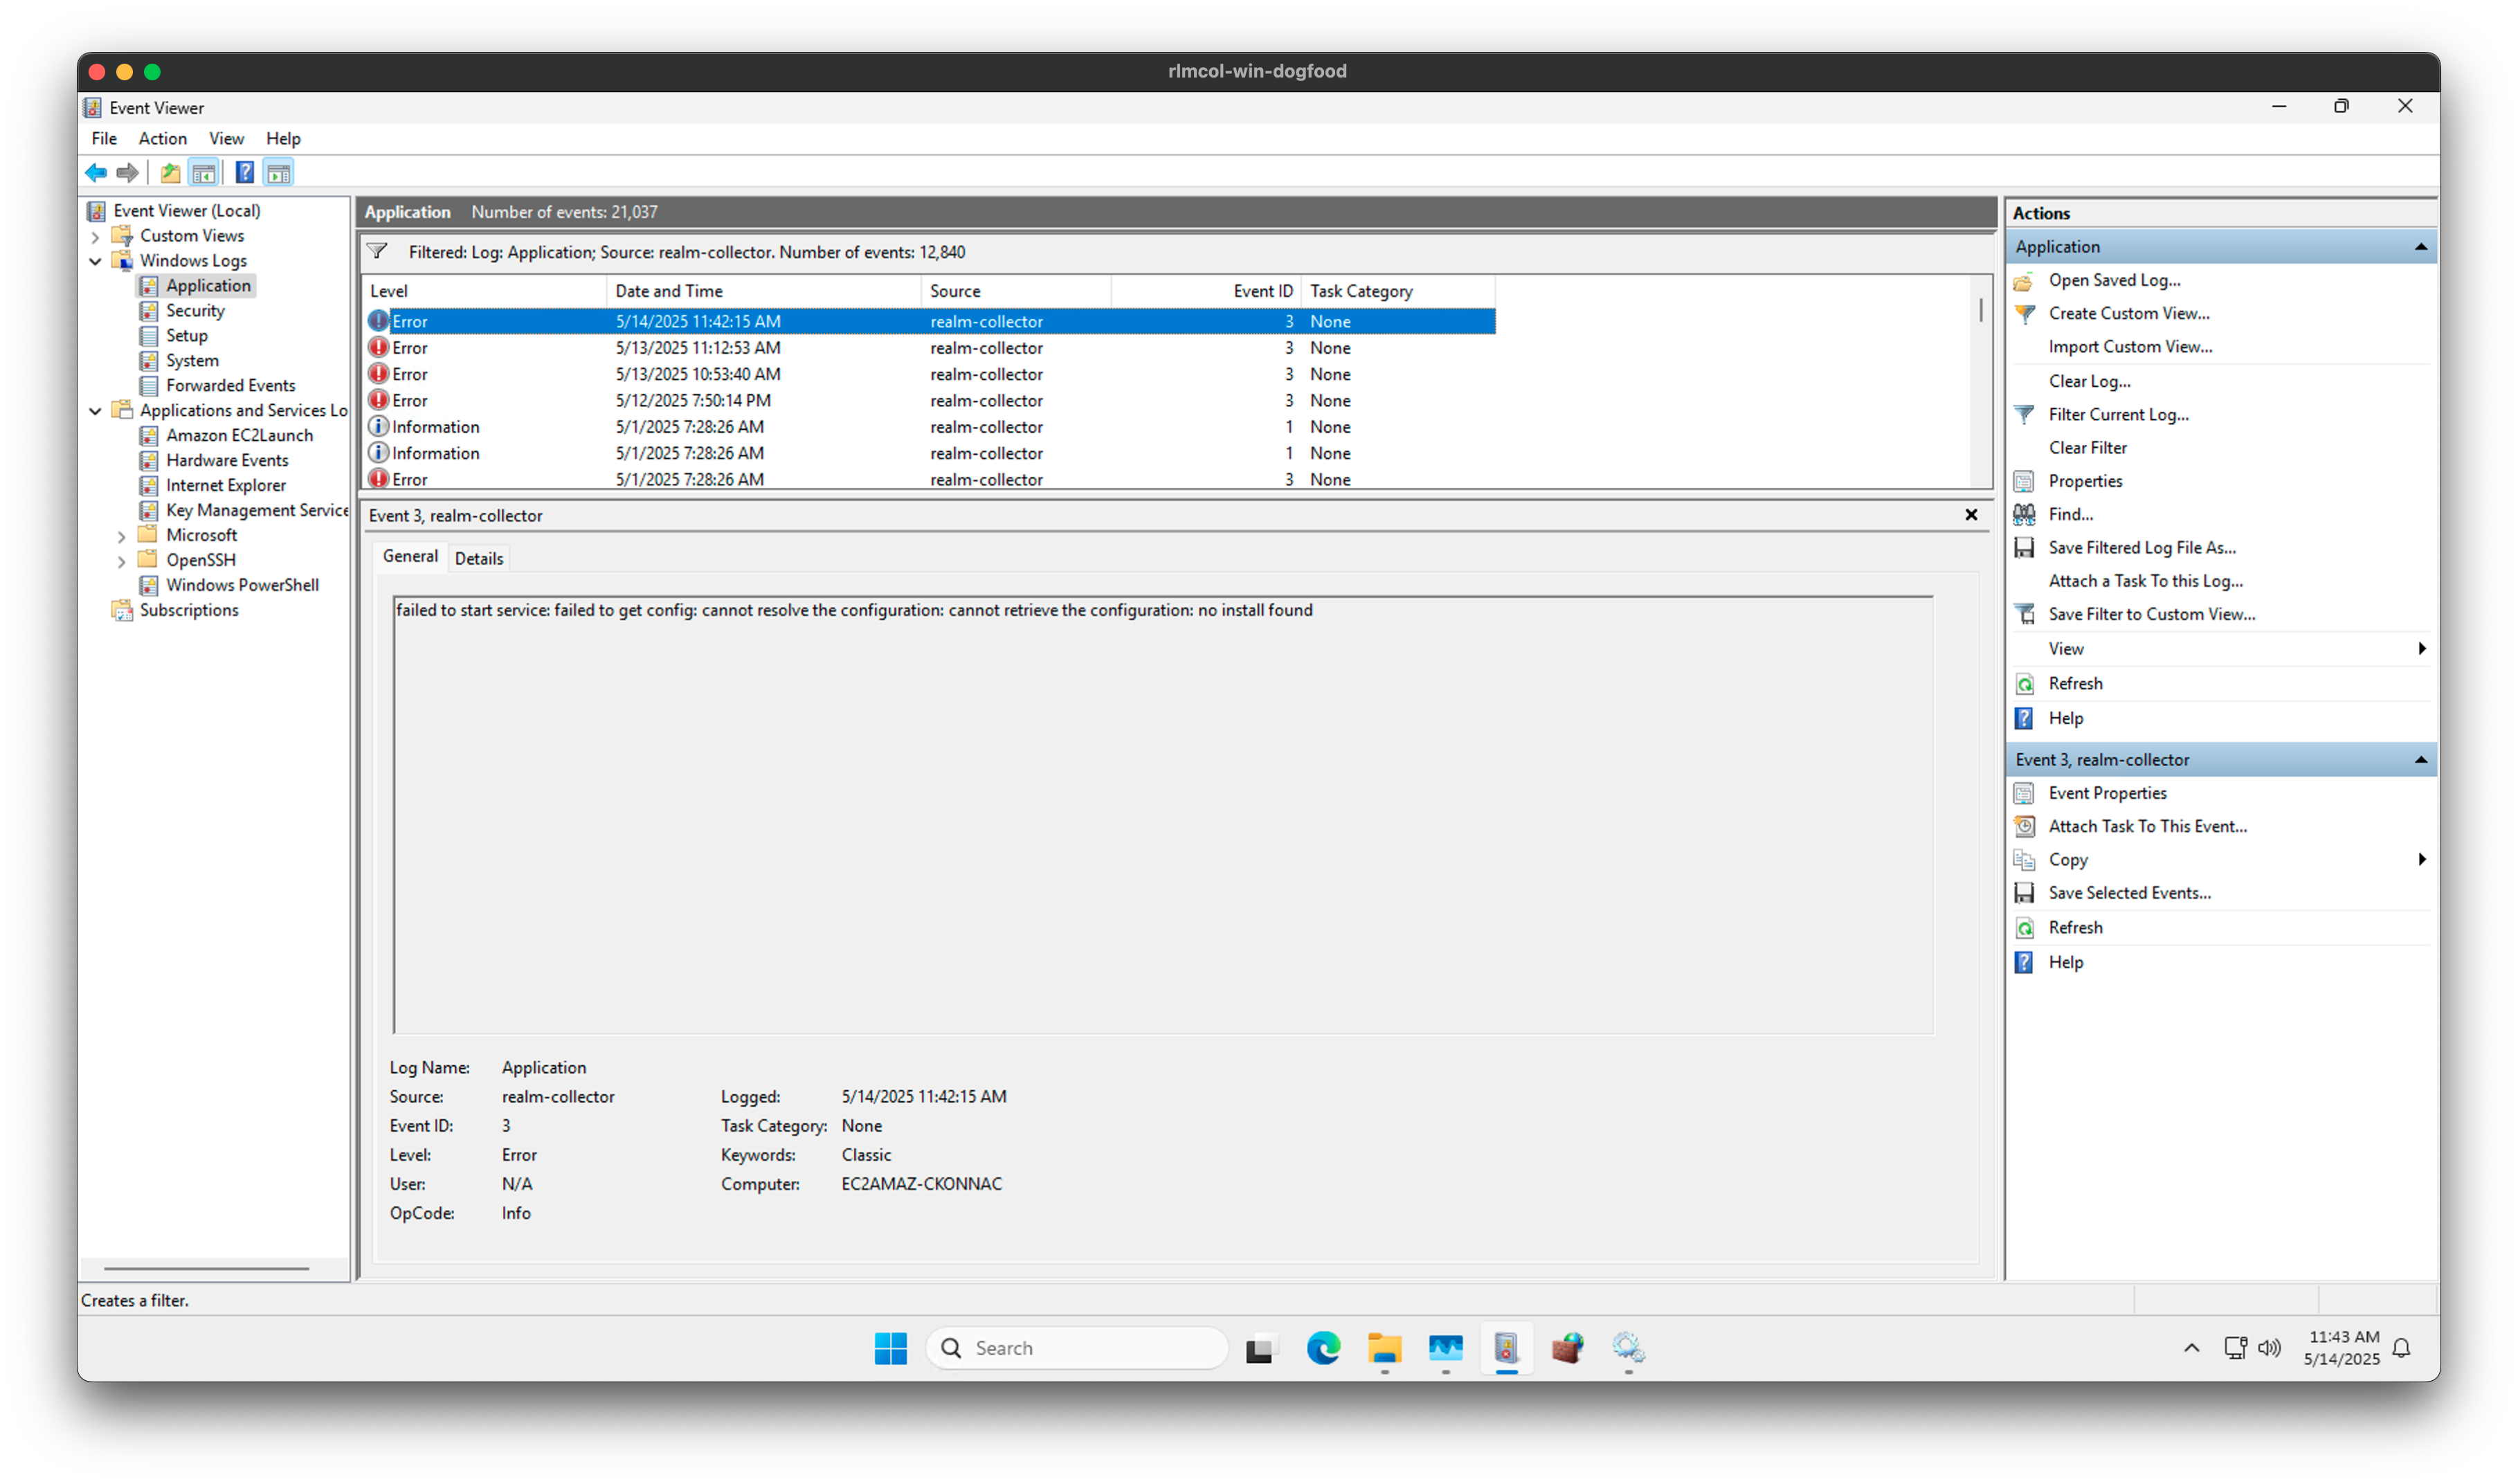2518x1484 pixels.
Task: Click the filter funnel icon above event list
Action: coord(377,251)
